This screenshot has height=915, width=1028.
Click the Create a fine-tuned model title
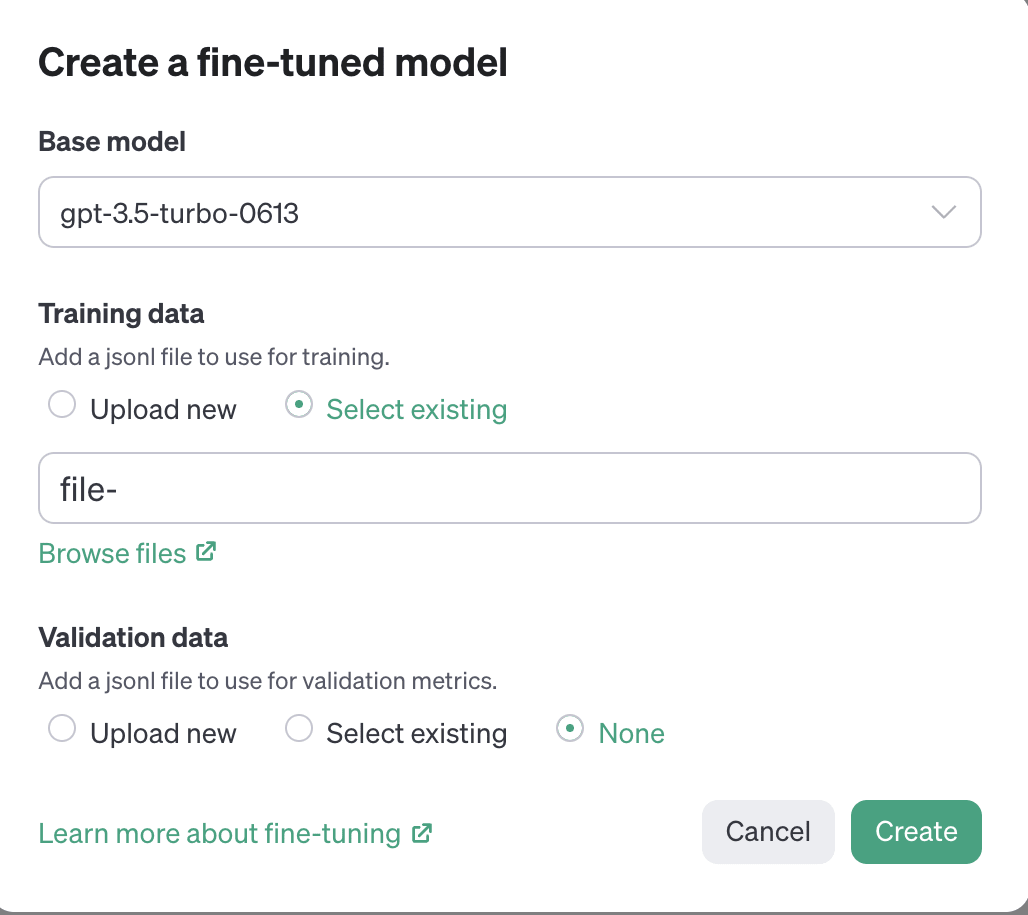[x=273, y=63]
